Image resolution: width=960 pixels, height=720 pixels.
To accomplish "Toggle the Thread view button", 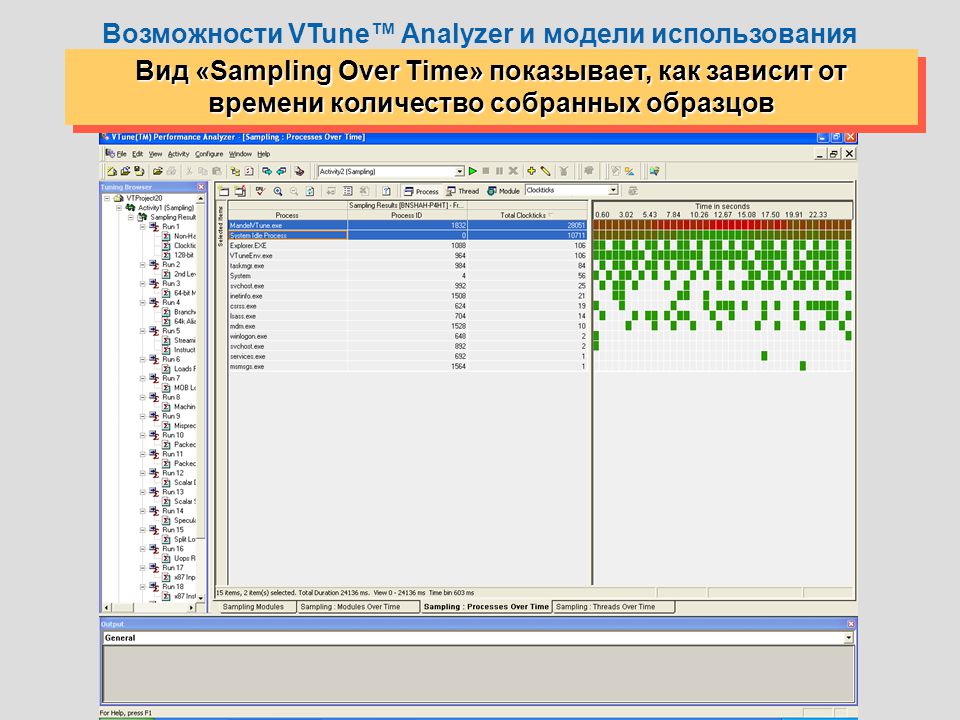I will click(463, 191).
